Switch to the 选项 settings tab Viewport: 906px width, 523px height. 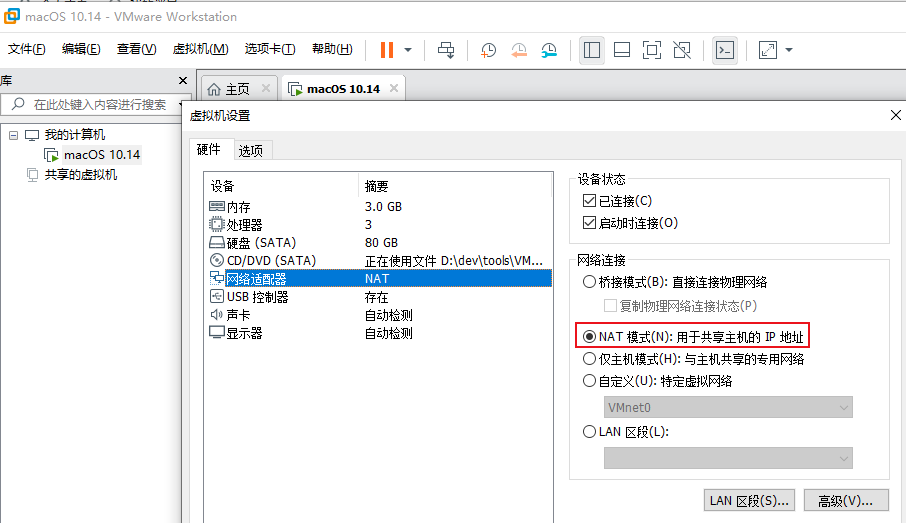pos(251,151)
